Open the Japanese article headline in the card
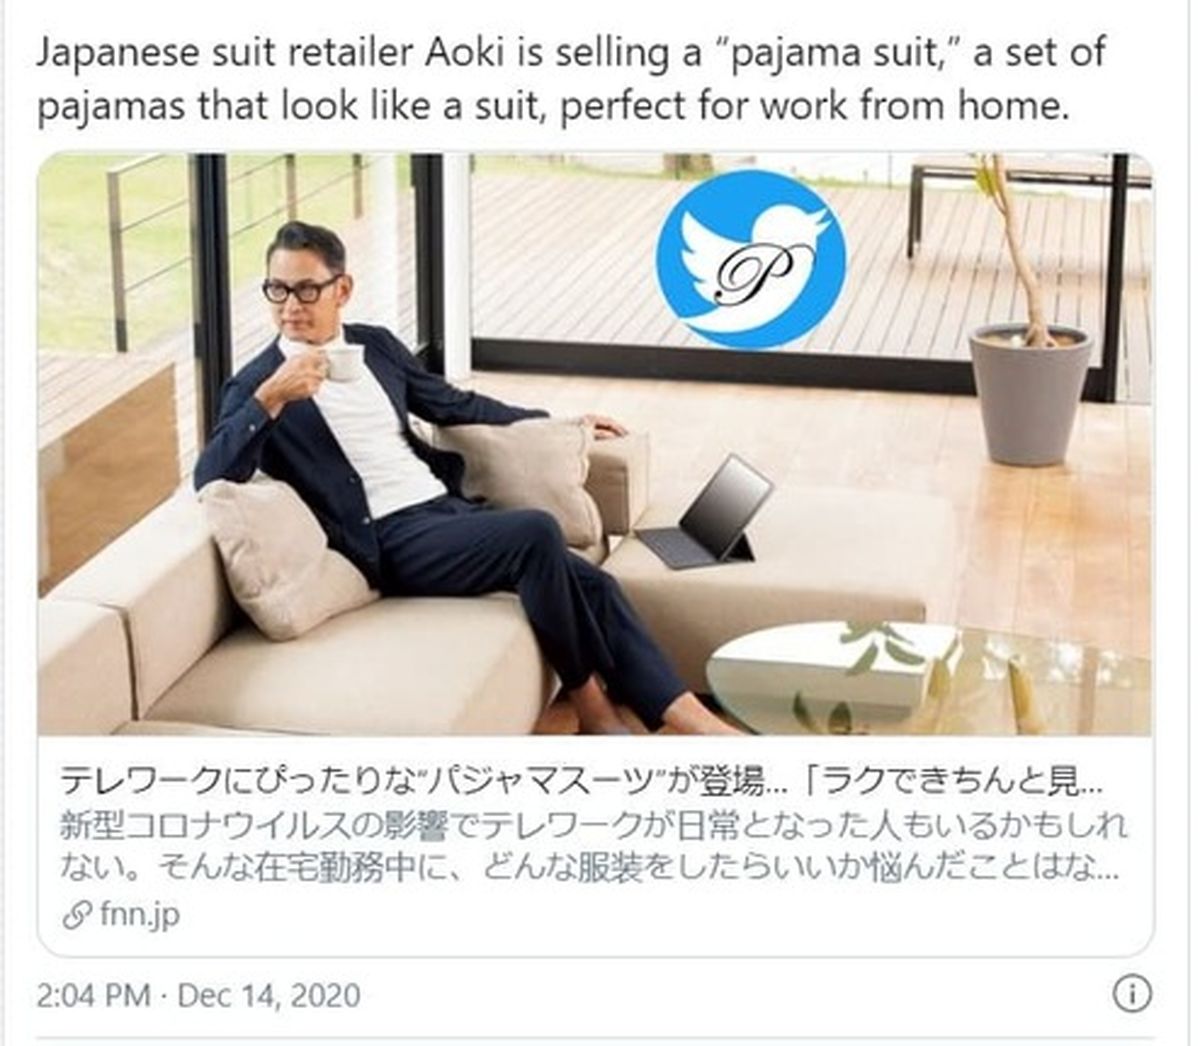1200x1046 pixels. pos(582,779)
